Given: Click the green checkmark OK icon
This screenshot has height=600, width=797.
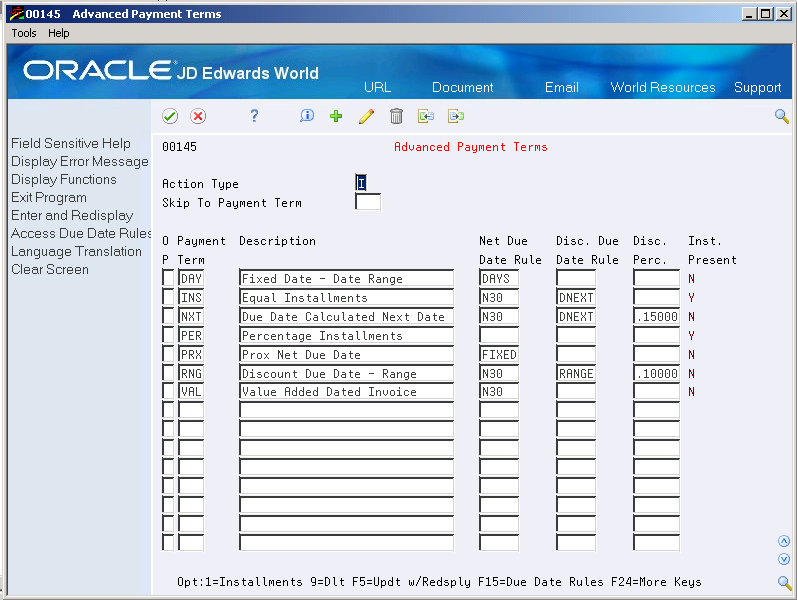Looking at the screenshot, I should 170,116.
